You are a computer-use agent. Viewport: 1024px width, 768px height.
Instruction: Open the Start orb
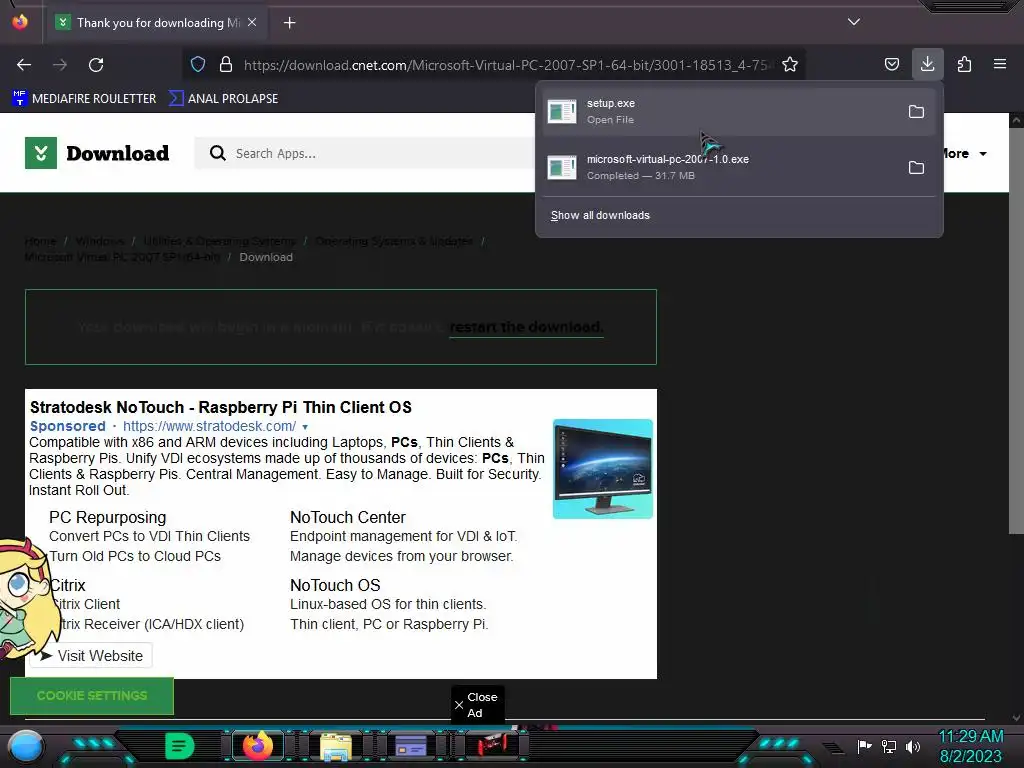click(26, 746)
